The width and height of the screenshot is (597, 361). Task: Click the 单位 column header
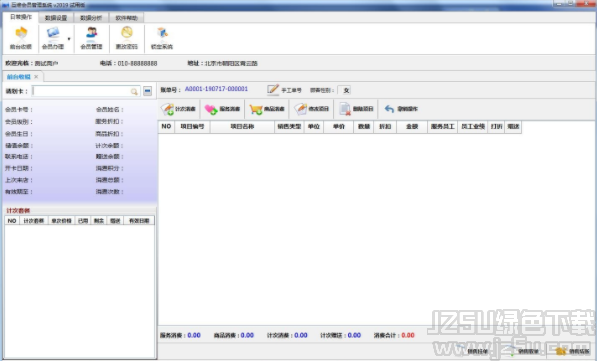314,126
